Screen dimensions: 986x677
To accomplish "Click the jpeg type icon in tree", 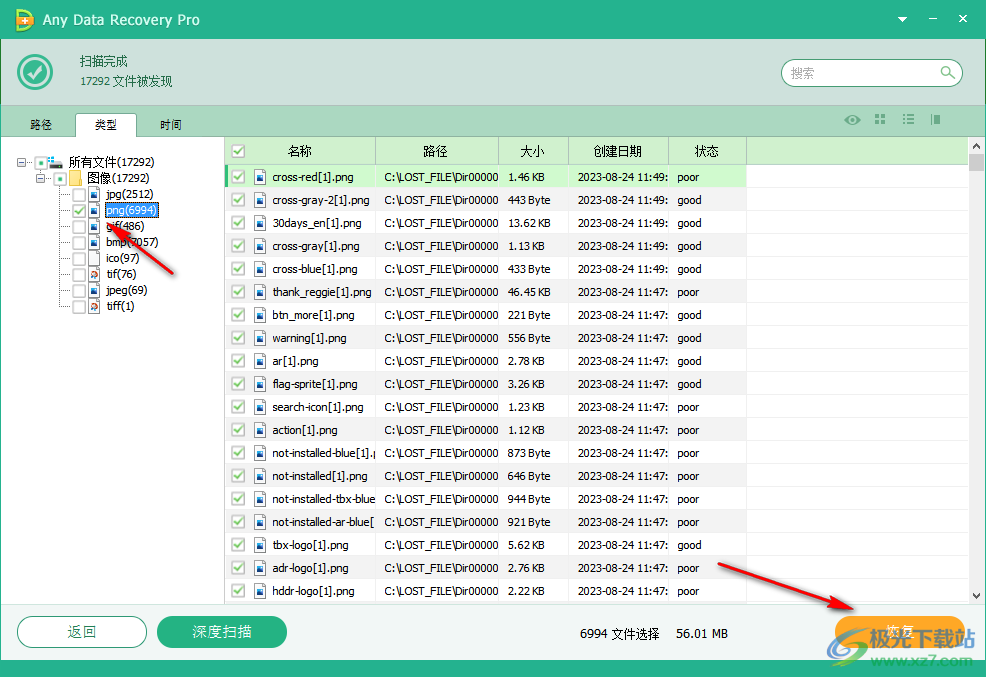I will pyautogui.click(x=94, y=290).
